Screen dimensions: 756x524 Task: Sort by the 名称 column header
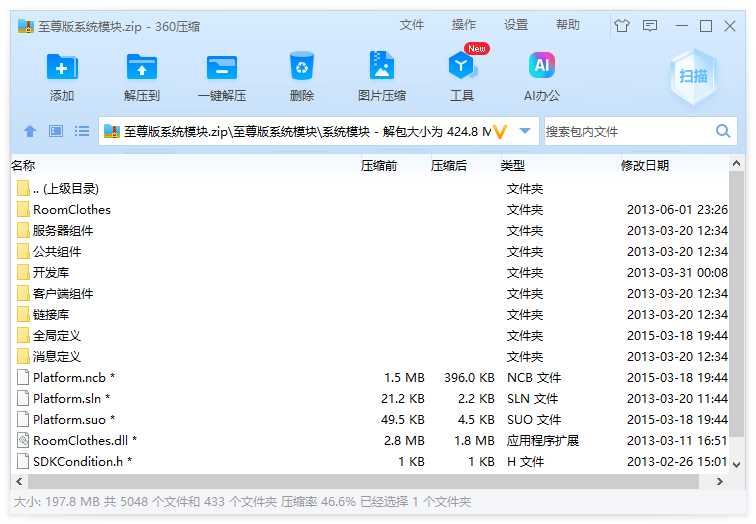click(x=23, y=166)
